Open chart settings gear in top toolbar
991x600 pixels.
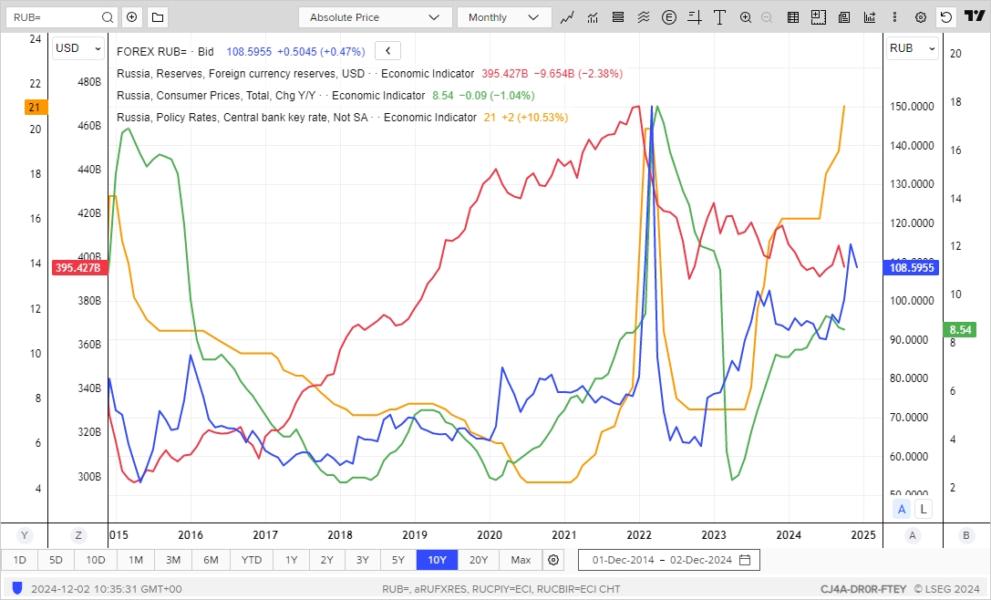click(921, 17)
